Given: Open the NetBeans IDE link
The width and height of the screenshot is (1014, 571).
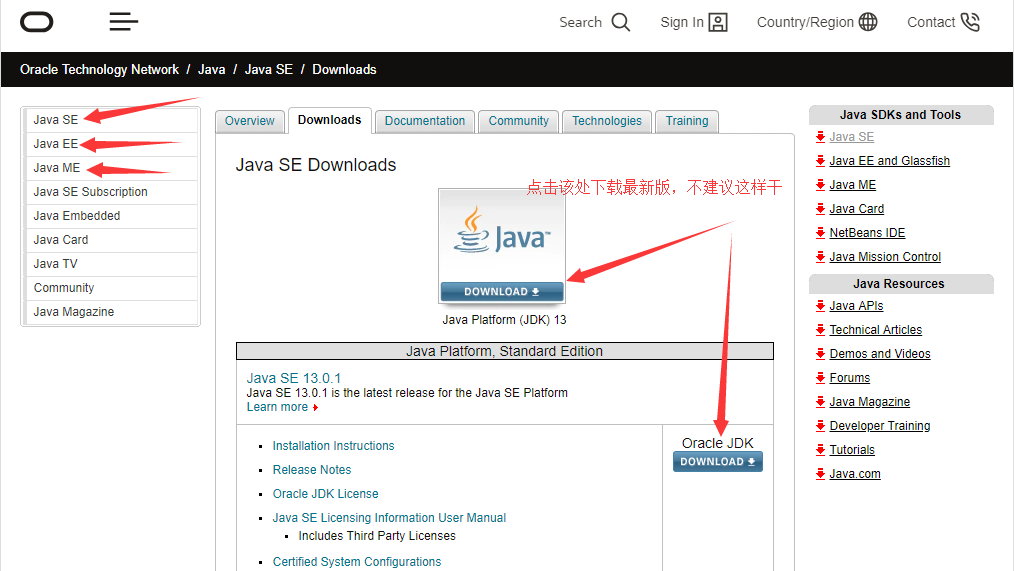Looking at the screenshot, I should 867,232.
